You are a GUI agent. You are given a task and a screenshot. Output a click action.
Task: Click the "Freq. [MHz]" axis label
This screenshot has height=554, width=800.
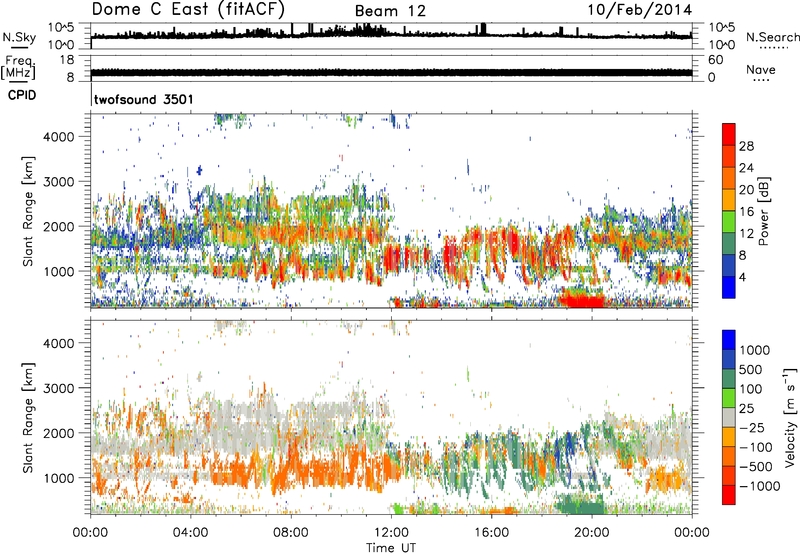coord(18,68)
